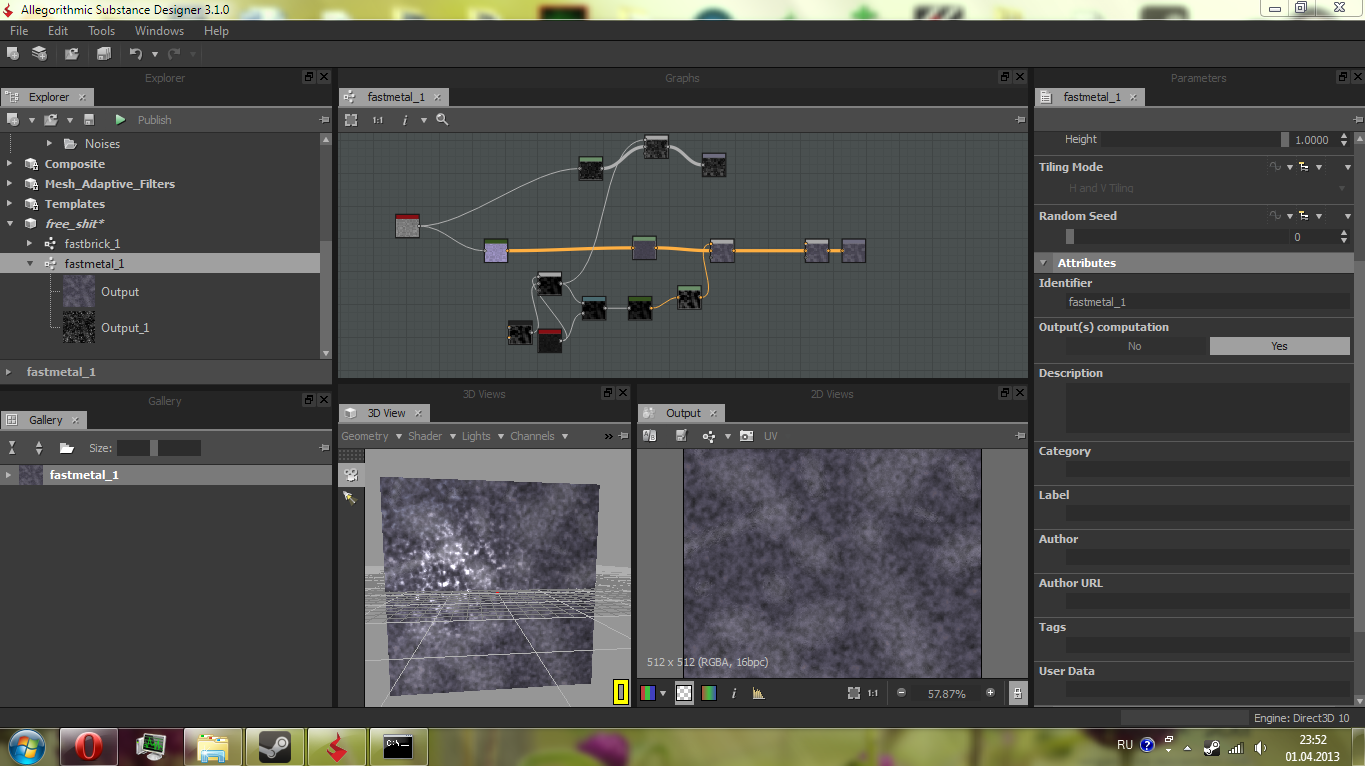Select the Output tab in 2D Views
The height and width of the screenshot is (766, 1365).
click(x=683, y=413)
